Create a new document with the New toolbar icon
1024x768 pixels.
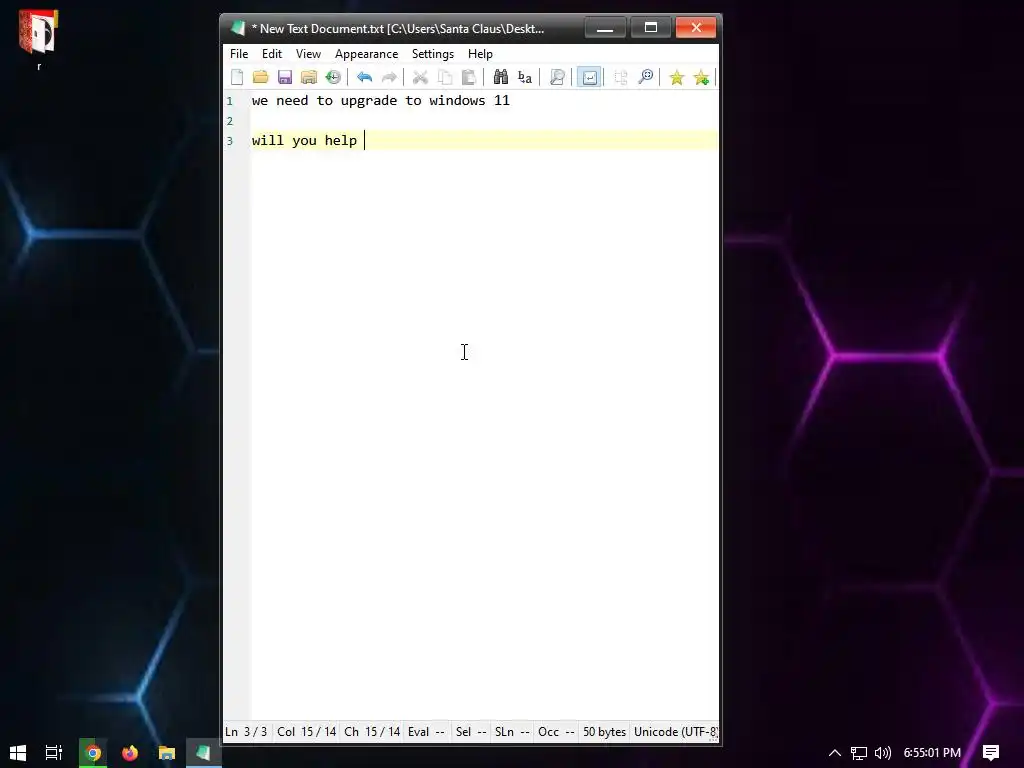pyautogui.click(x=237, y=77)
